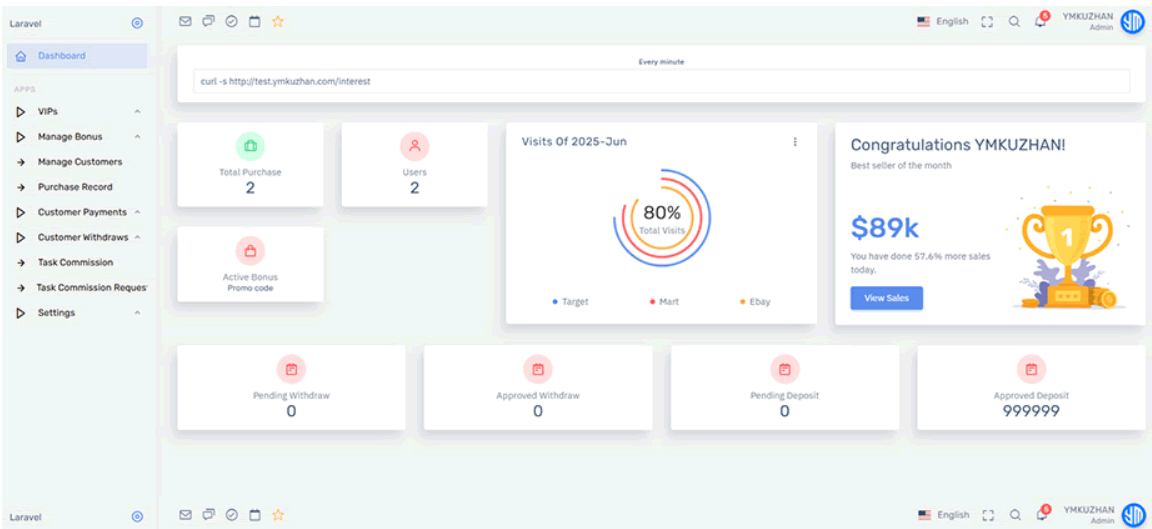This screenshot has height=529, width=1152.
Task: Click the curl command text field
Action: click(x=661, y=81)
